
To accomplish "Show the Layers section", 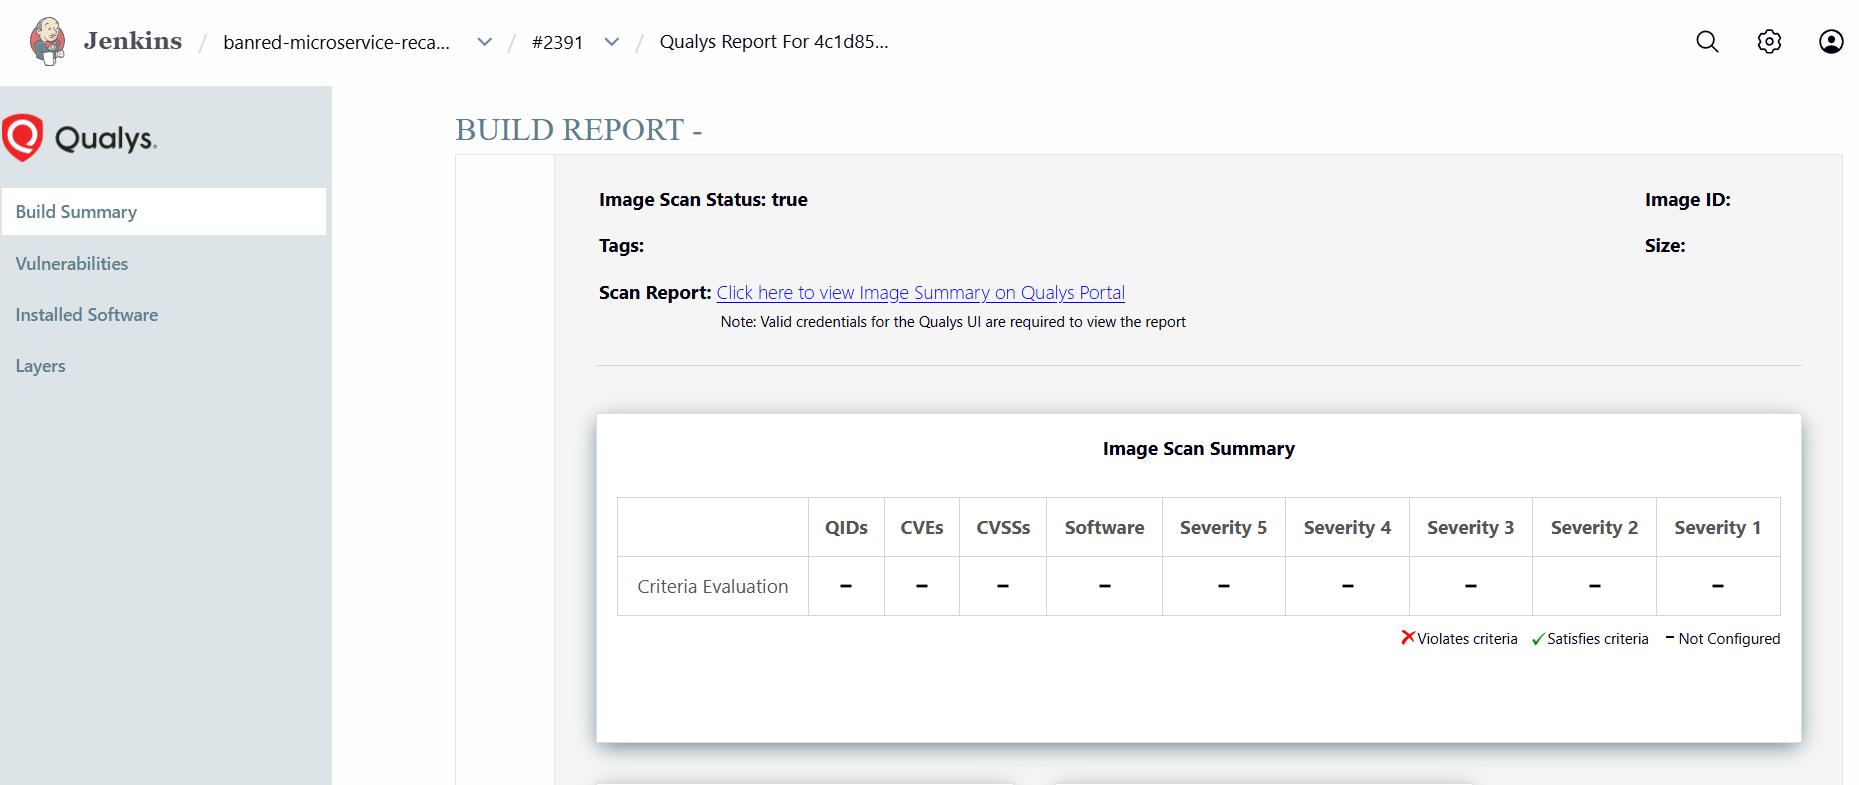I will pyautogui.click(x=41, y=366).
